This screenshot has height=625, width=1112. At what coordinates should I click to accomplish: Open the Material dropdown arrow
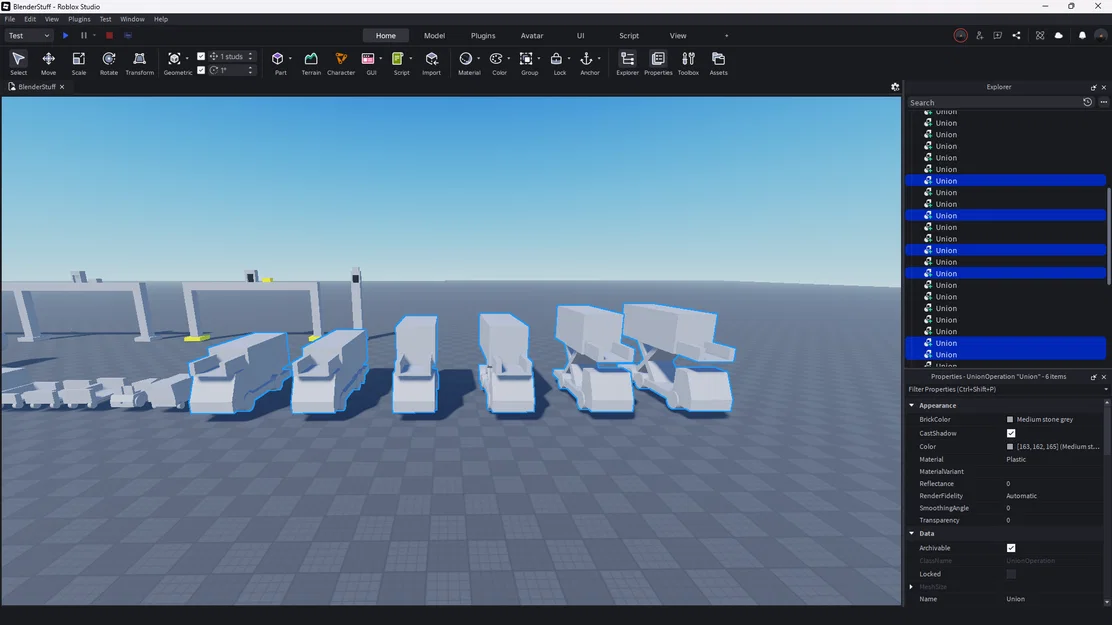click(478, 59)
